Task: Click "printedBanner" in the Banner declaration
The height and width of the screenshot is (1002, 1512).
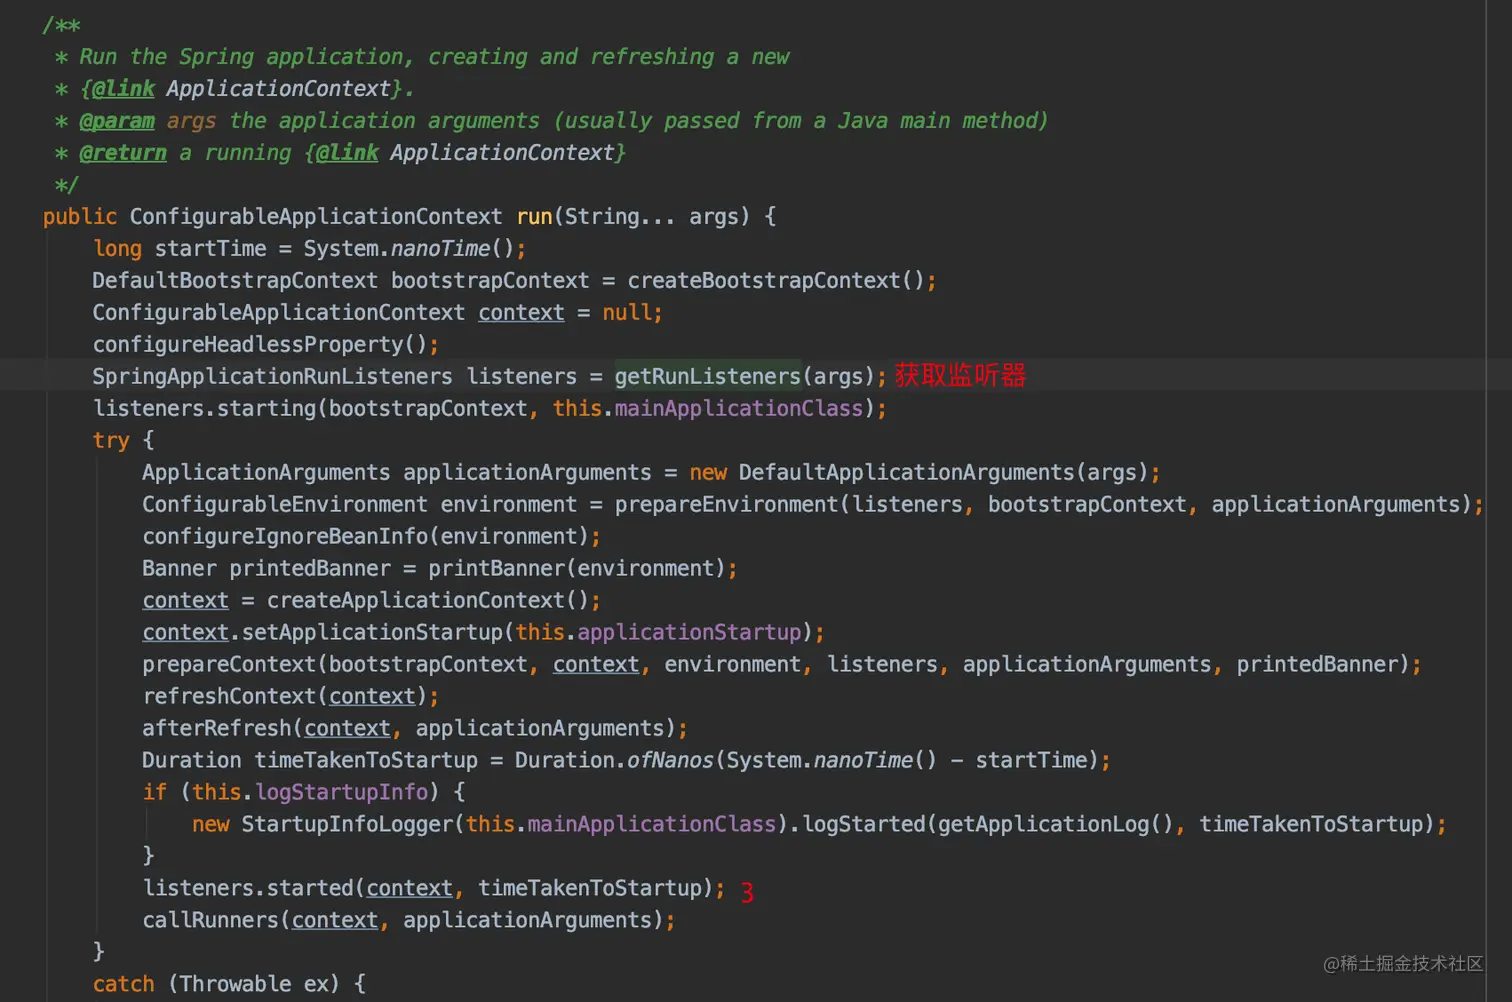Action: coord(310,569)
